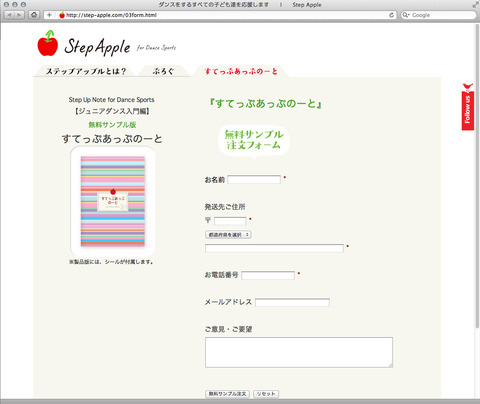Click the red Follow us side badge
The width and height of the screenshot is (480, 404).
coord(468,107)
